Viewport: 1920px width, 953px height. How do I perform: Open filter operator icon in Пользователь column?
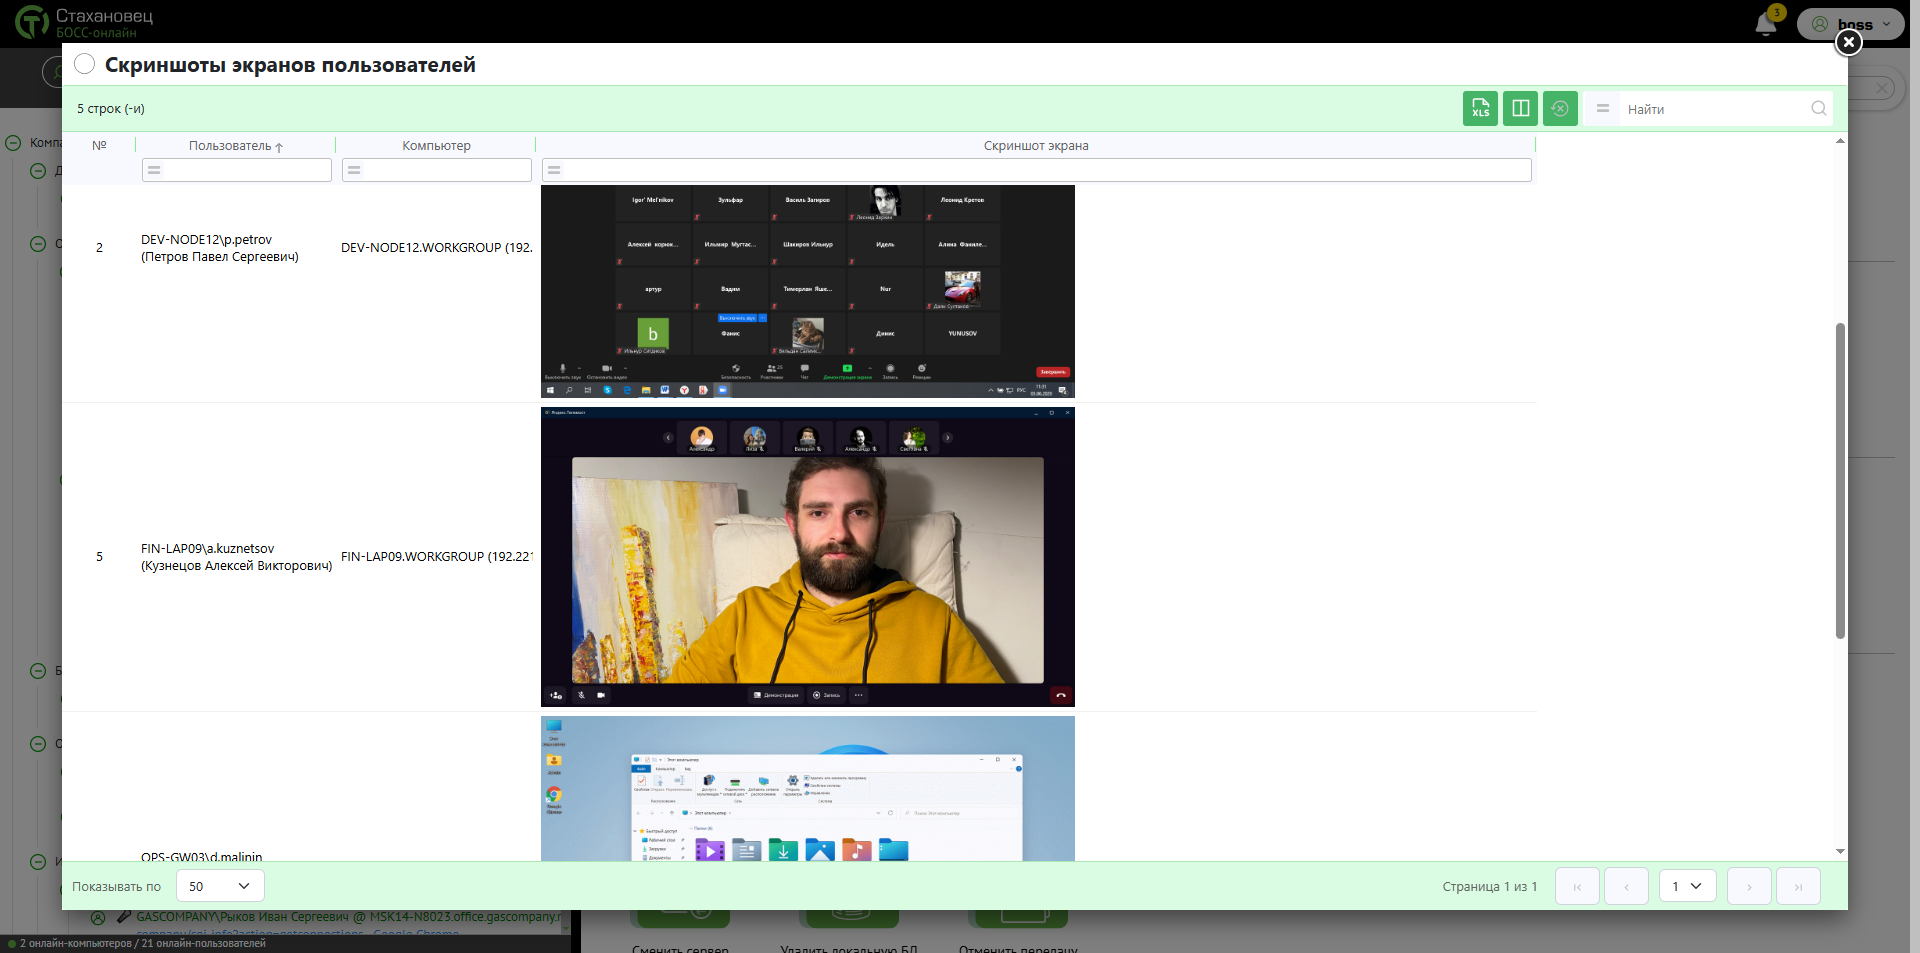(154, 171)
